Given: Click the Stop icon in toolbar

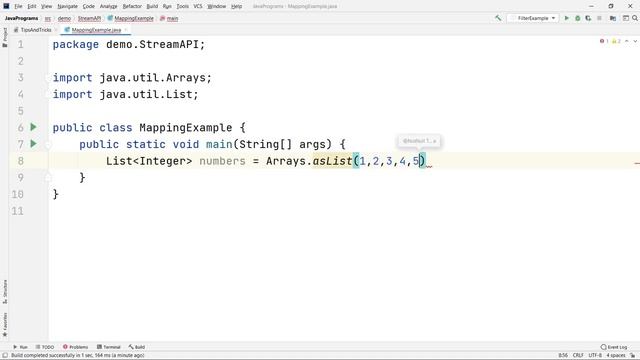Looking at the screenshot, I should [x=599, y=18].
